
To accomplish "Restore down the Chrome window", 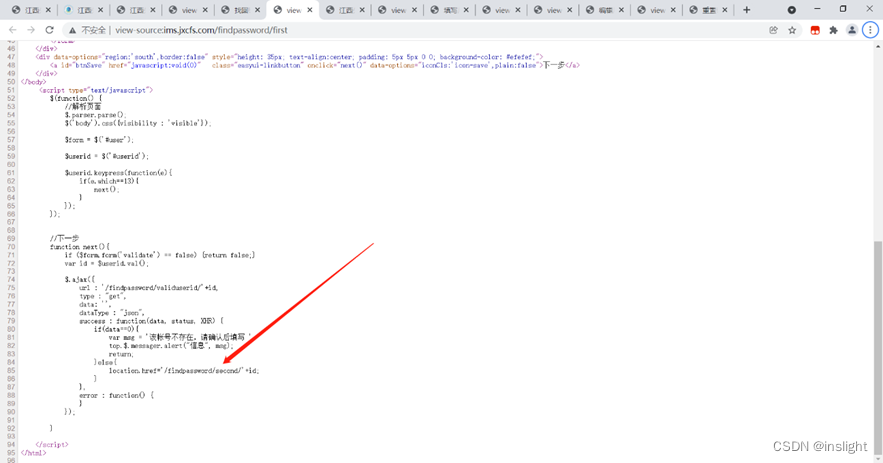I will pyautogui.click(x=843, y=9).
